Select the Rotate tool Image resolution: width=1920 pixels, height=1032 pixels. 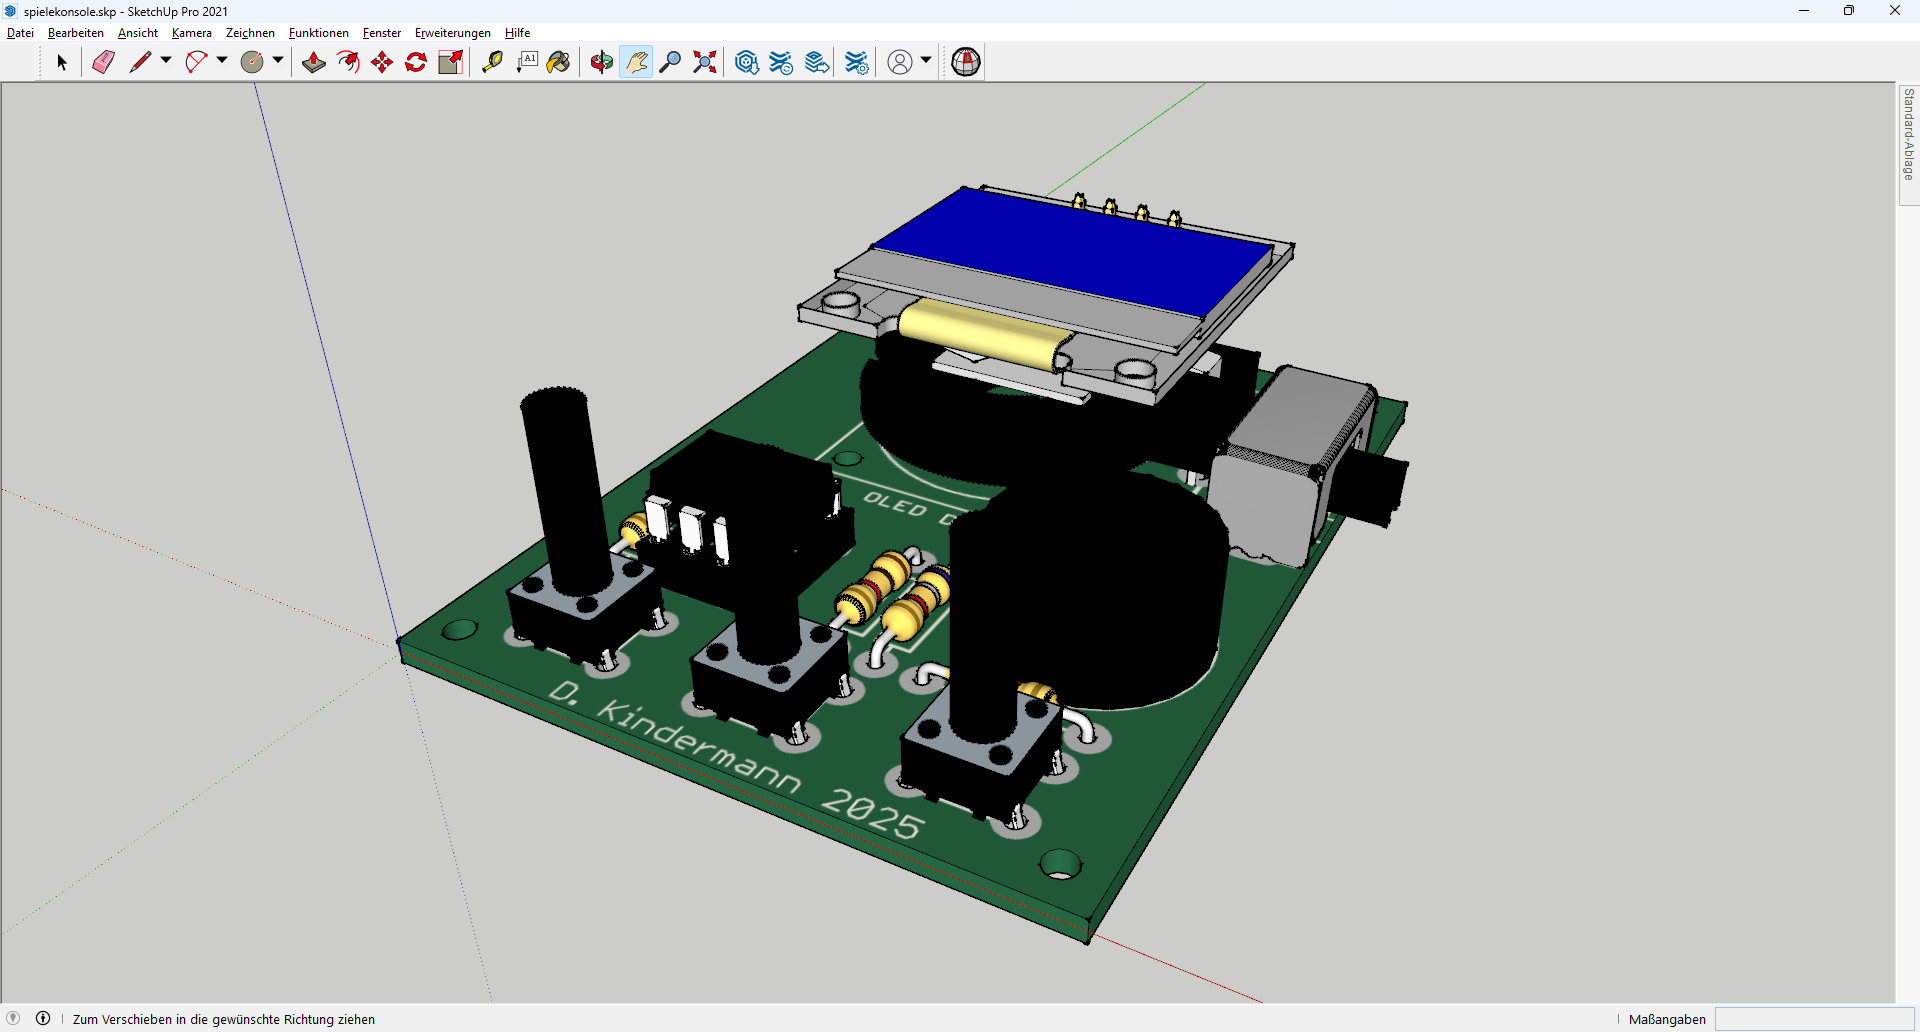point(416,62)
